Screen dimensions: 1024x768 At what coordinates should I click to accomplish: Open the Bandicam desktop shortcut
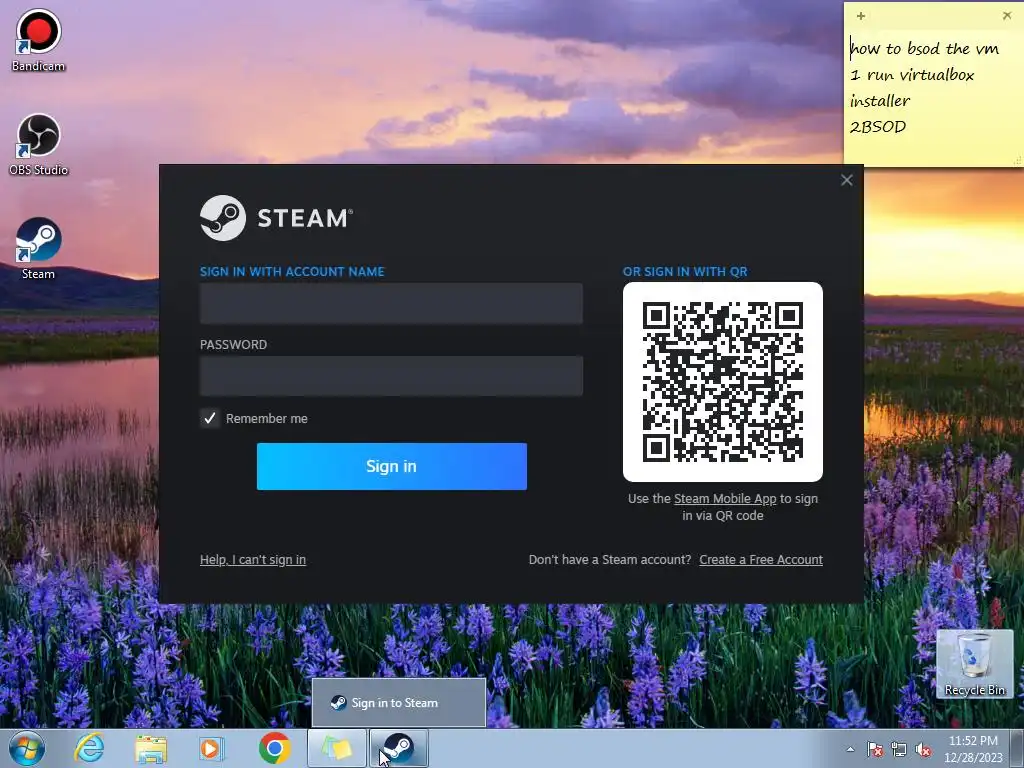(x=38, y=39)
